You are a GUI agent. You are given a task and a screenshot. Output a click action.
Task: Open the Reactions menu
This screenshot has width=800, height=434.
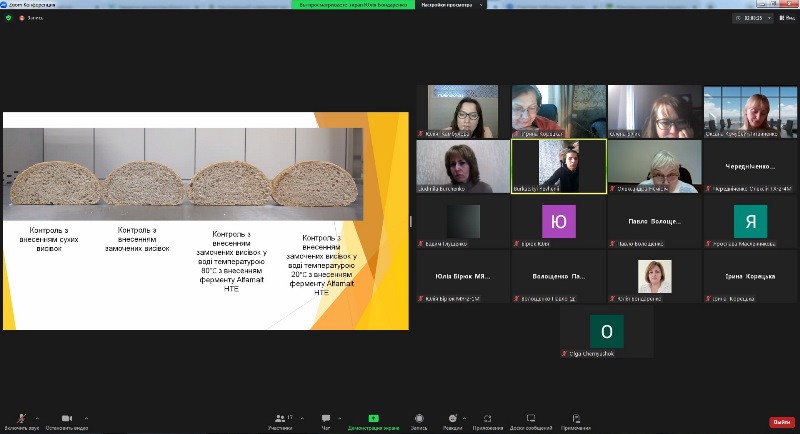pyautogui.click(x=452, y=419)
